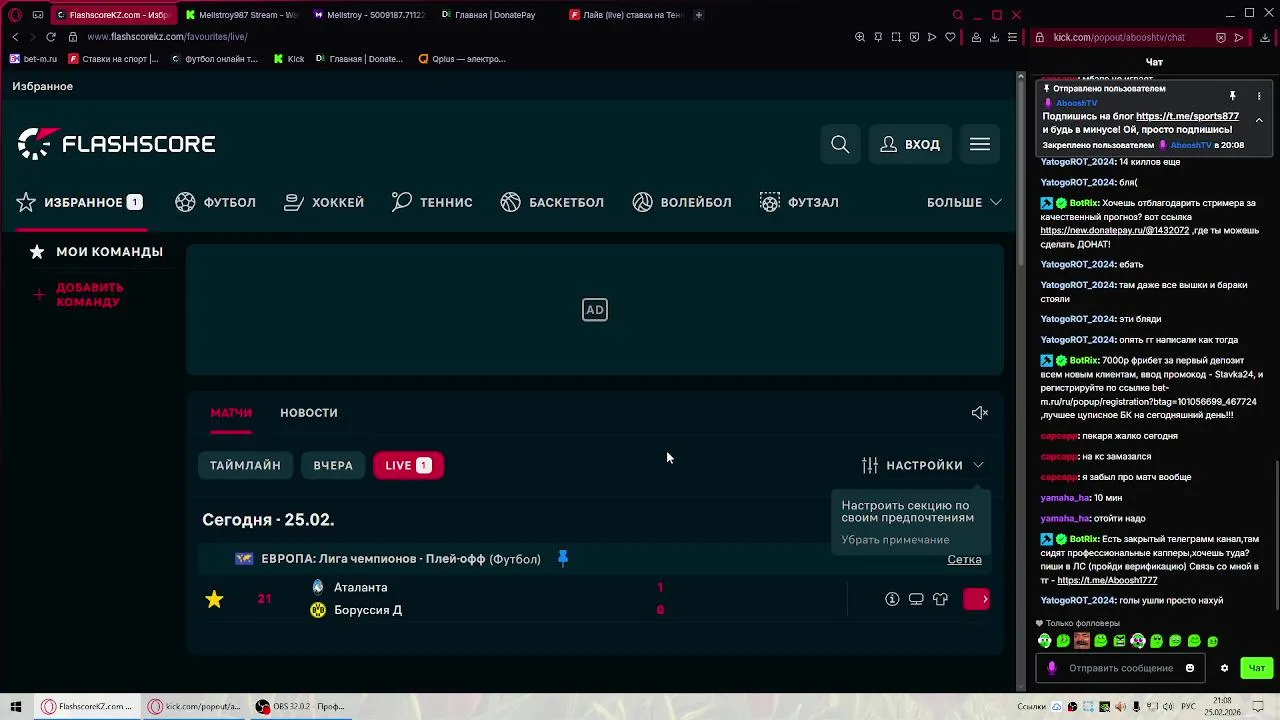Expand the Настройки settings dropdown

point(923,465)
